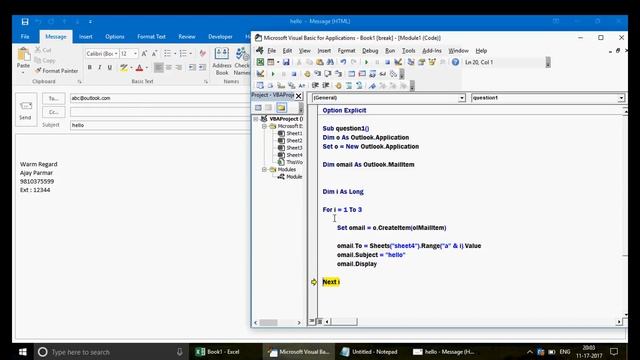Open the Locals Window icon
The image size is (640, 360).
click(x=351, y=74)
